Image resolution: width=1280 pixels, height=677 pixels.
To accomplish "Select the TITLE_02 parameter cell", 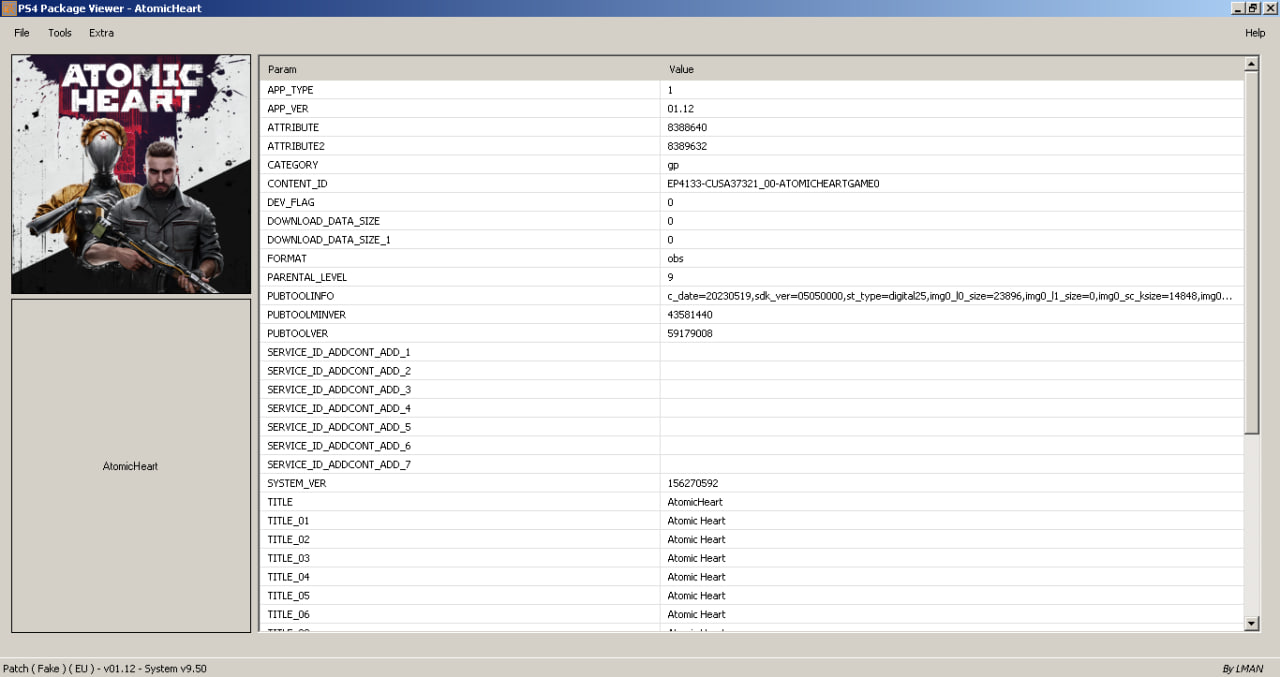I will point(460,540).
